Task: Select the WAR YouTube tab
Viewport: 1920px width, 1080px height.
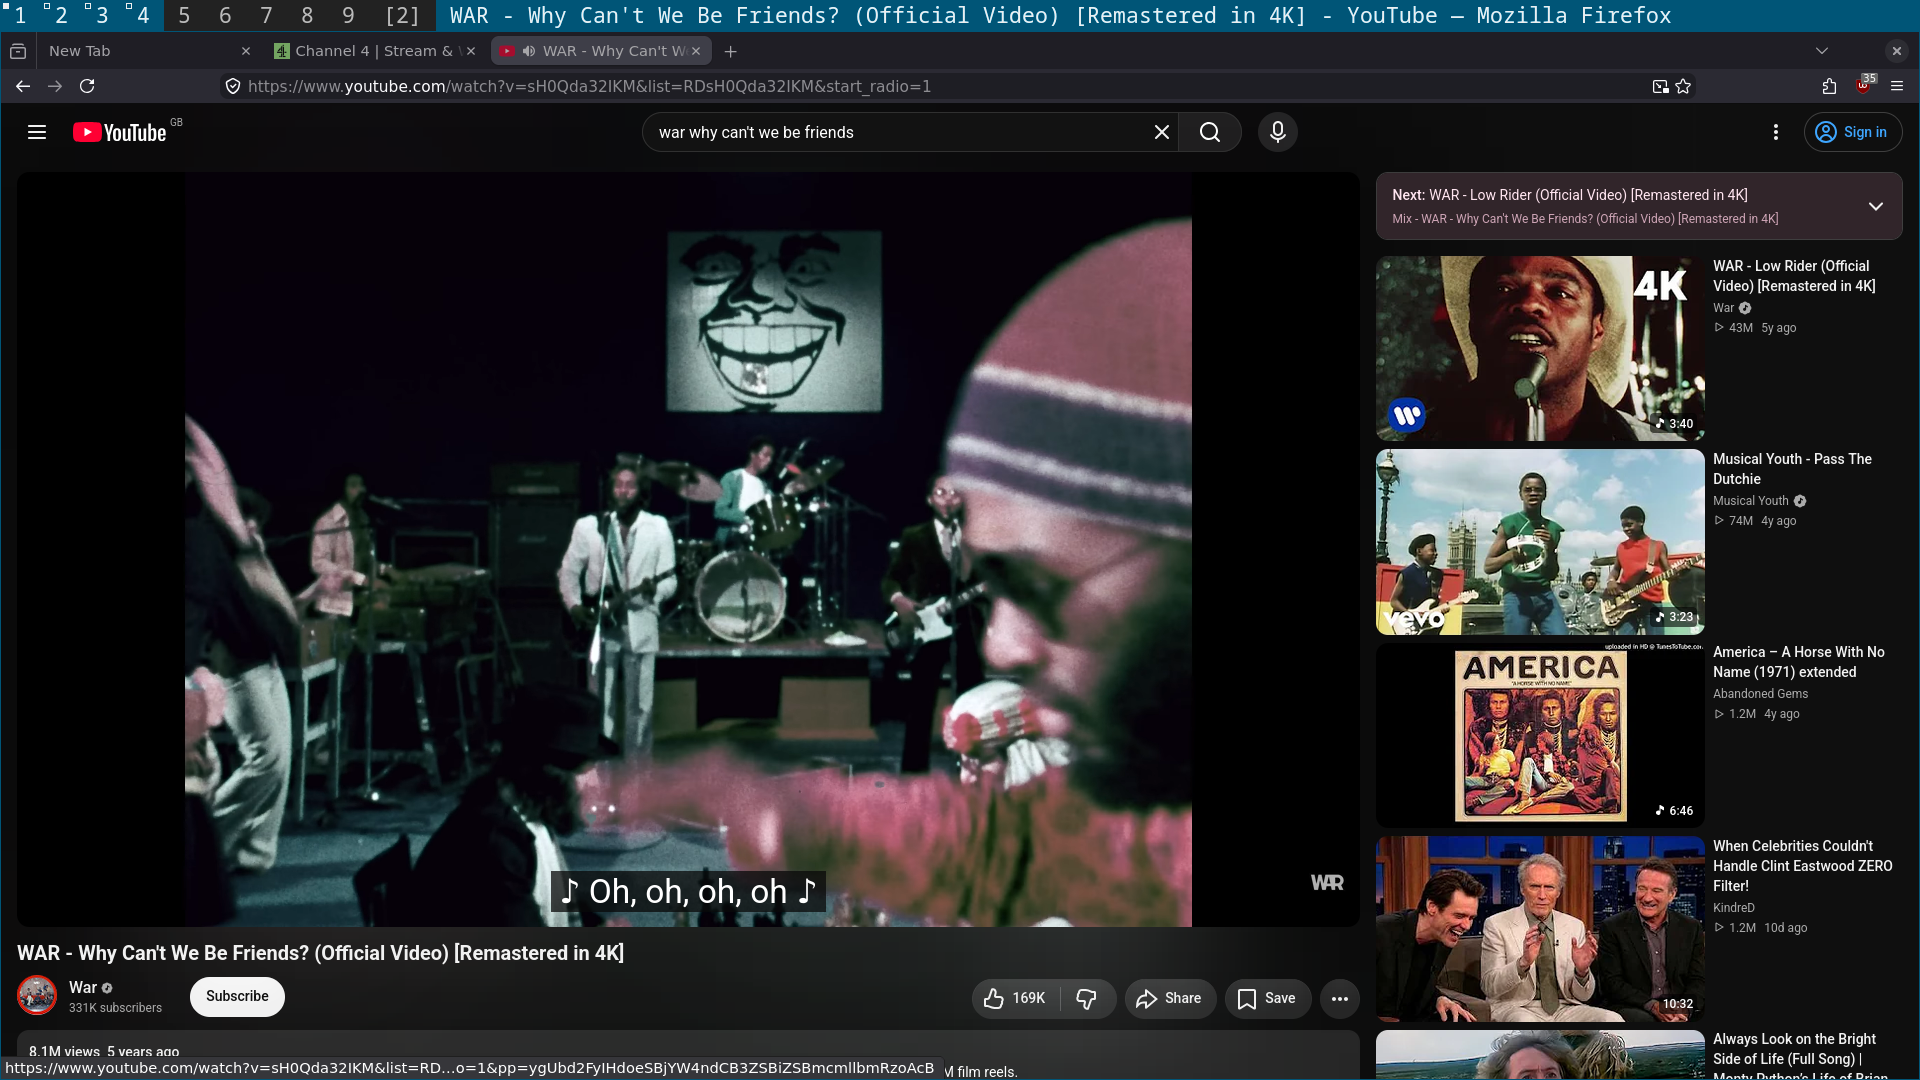Action: tap(601, 51)
